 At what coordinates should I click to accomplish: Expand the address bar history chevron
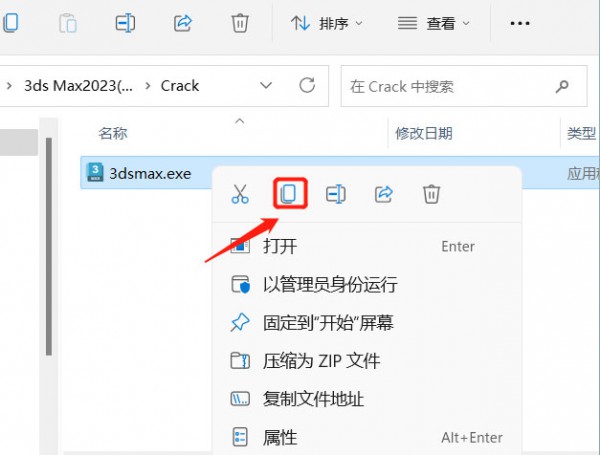coord(266,85)
